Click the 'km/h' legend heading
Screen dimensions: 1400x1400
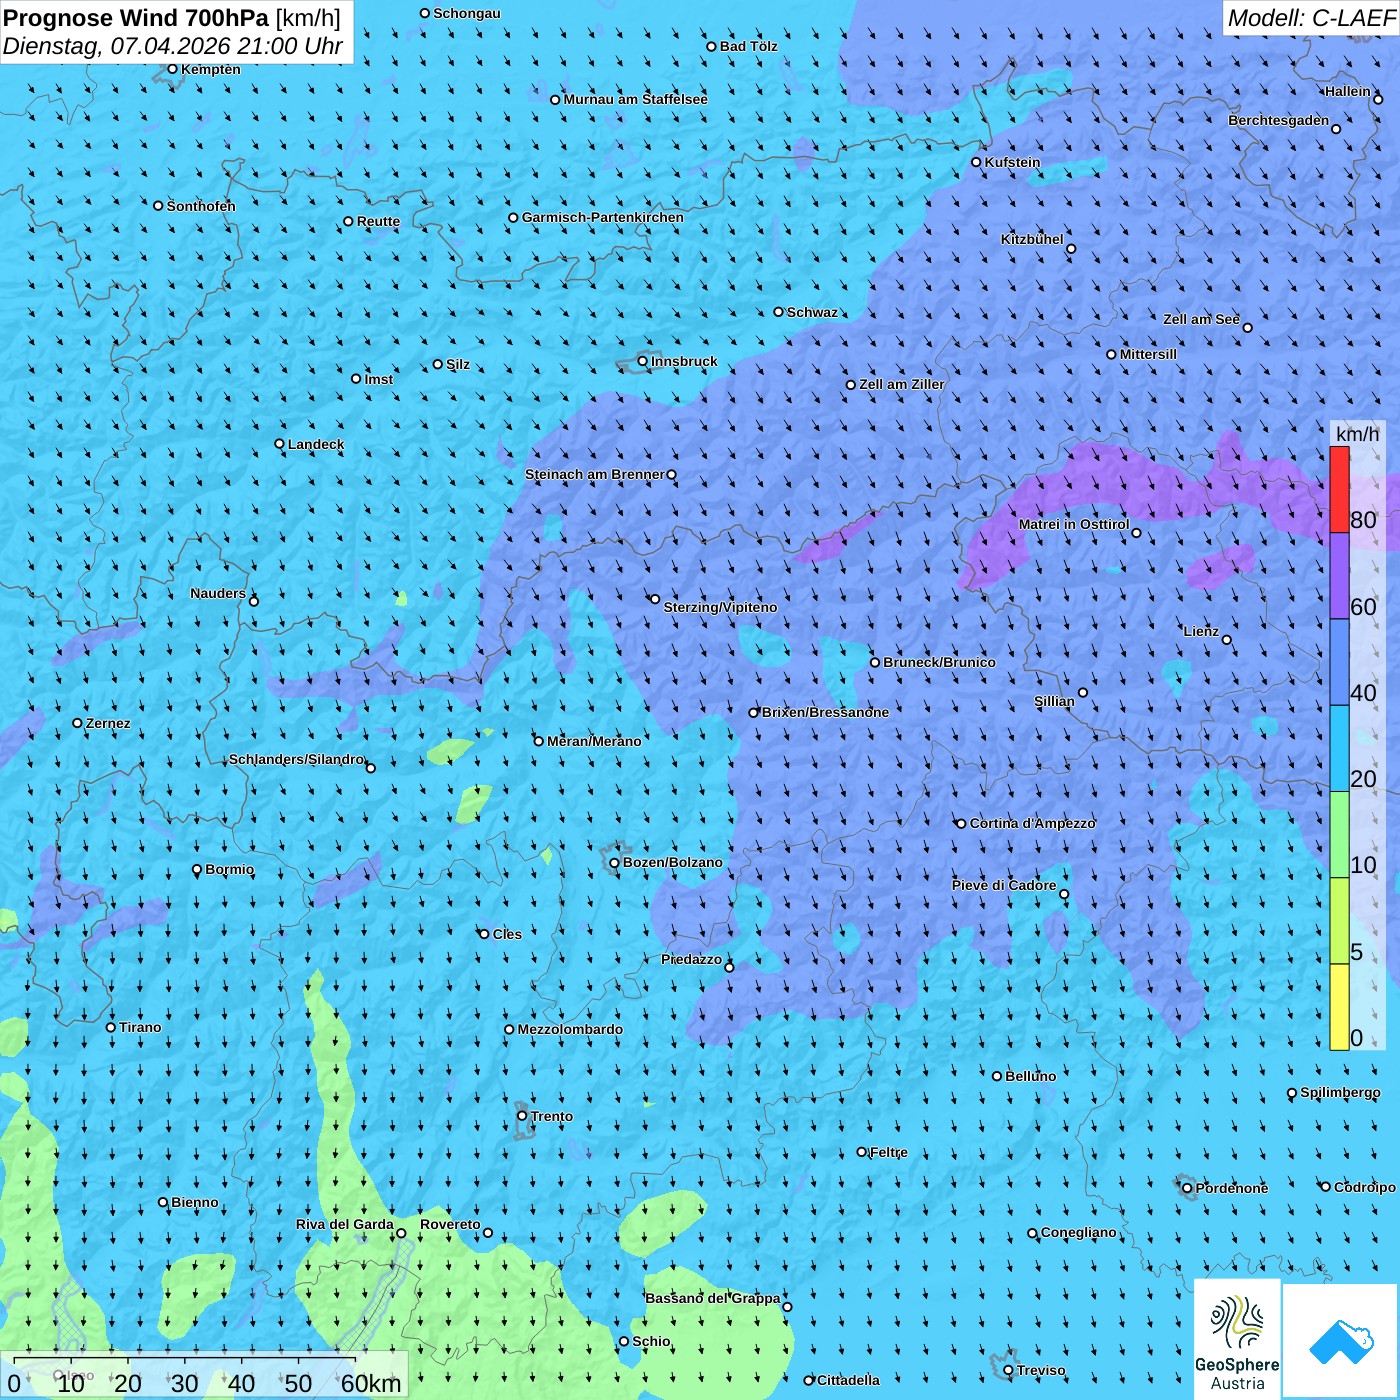click(x=1357, y=434)
